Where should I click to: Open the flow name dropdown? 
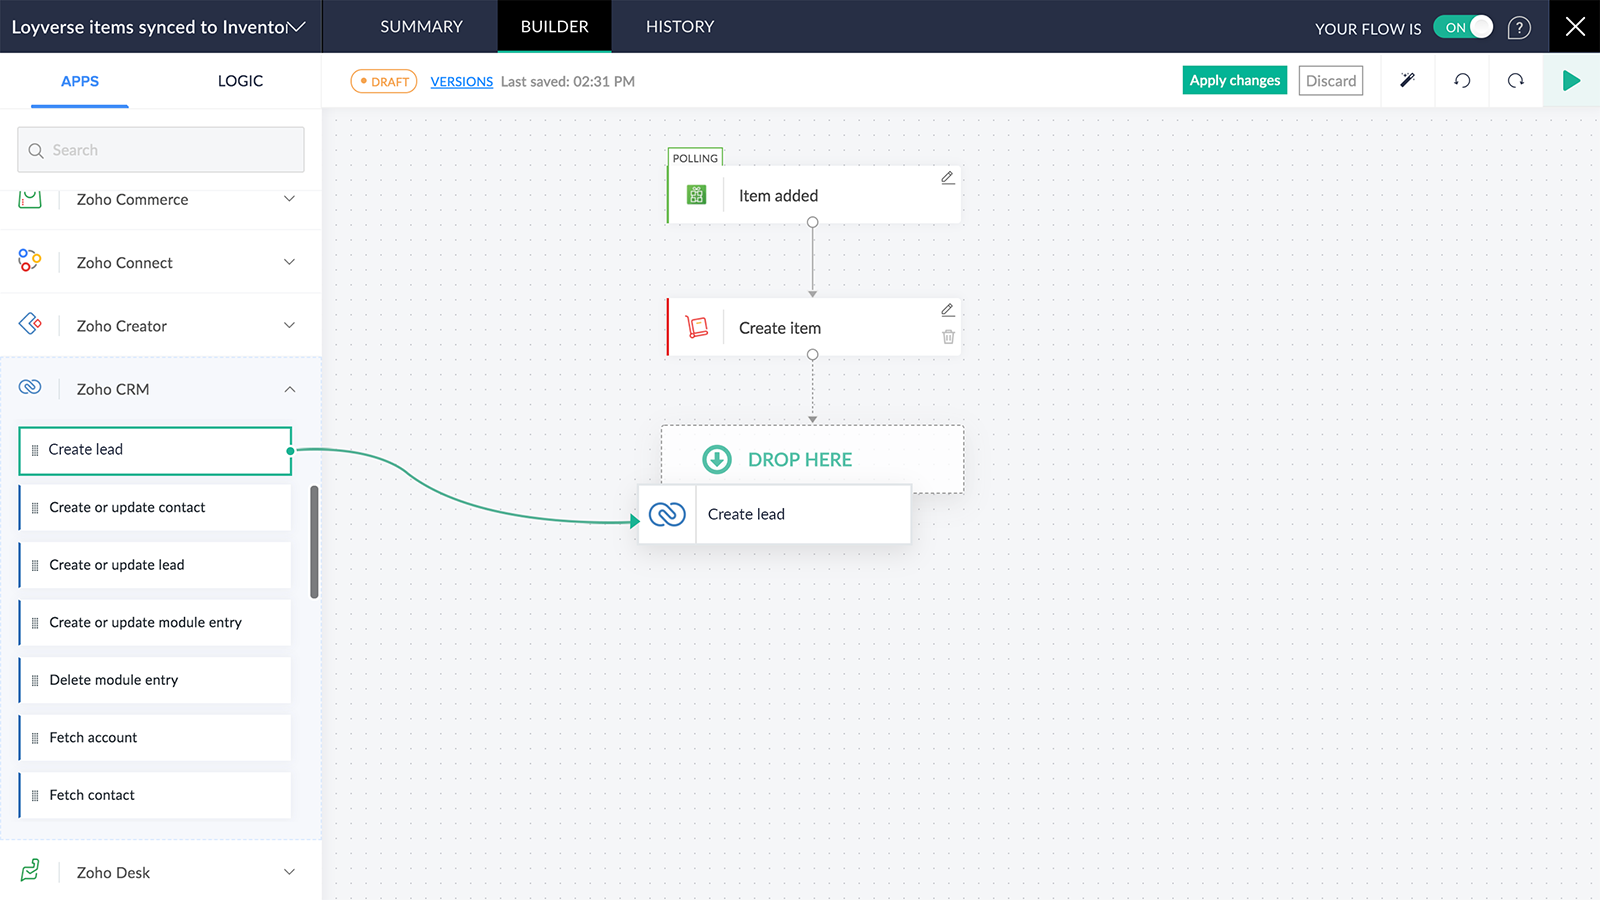point(293,27)
